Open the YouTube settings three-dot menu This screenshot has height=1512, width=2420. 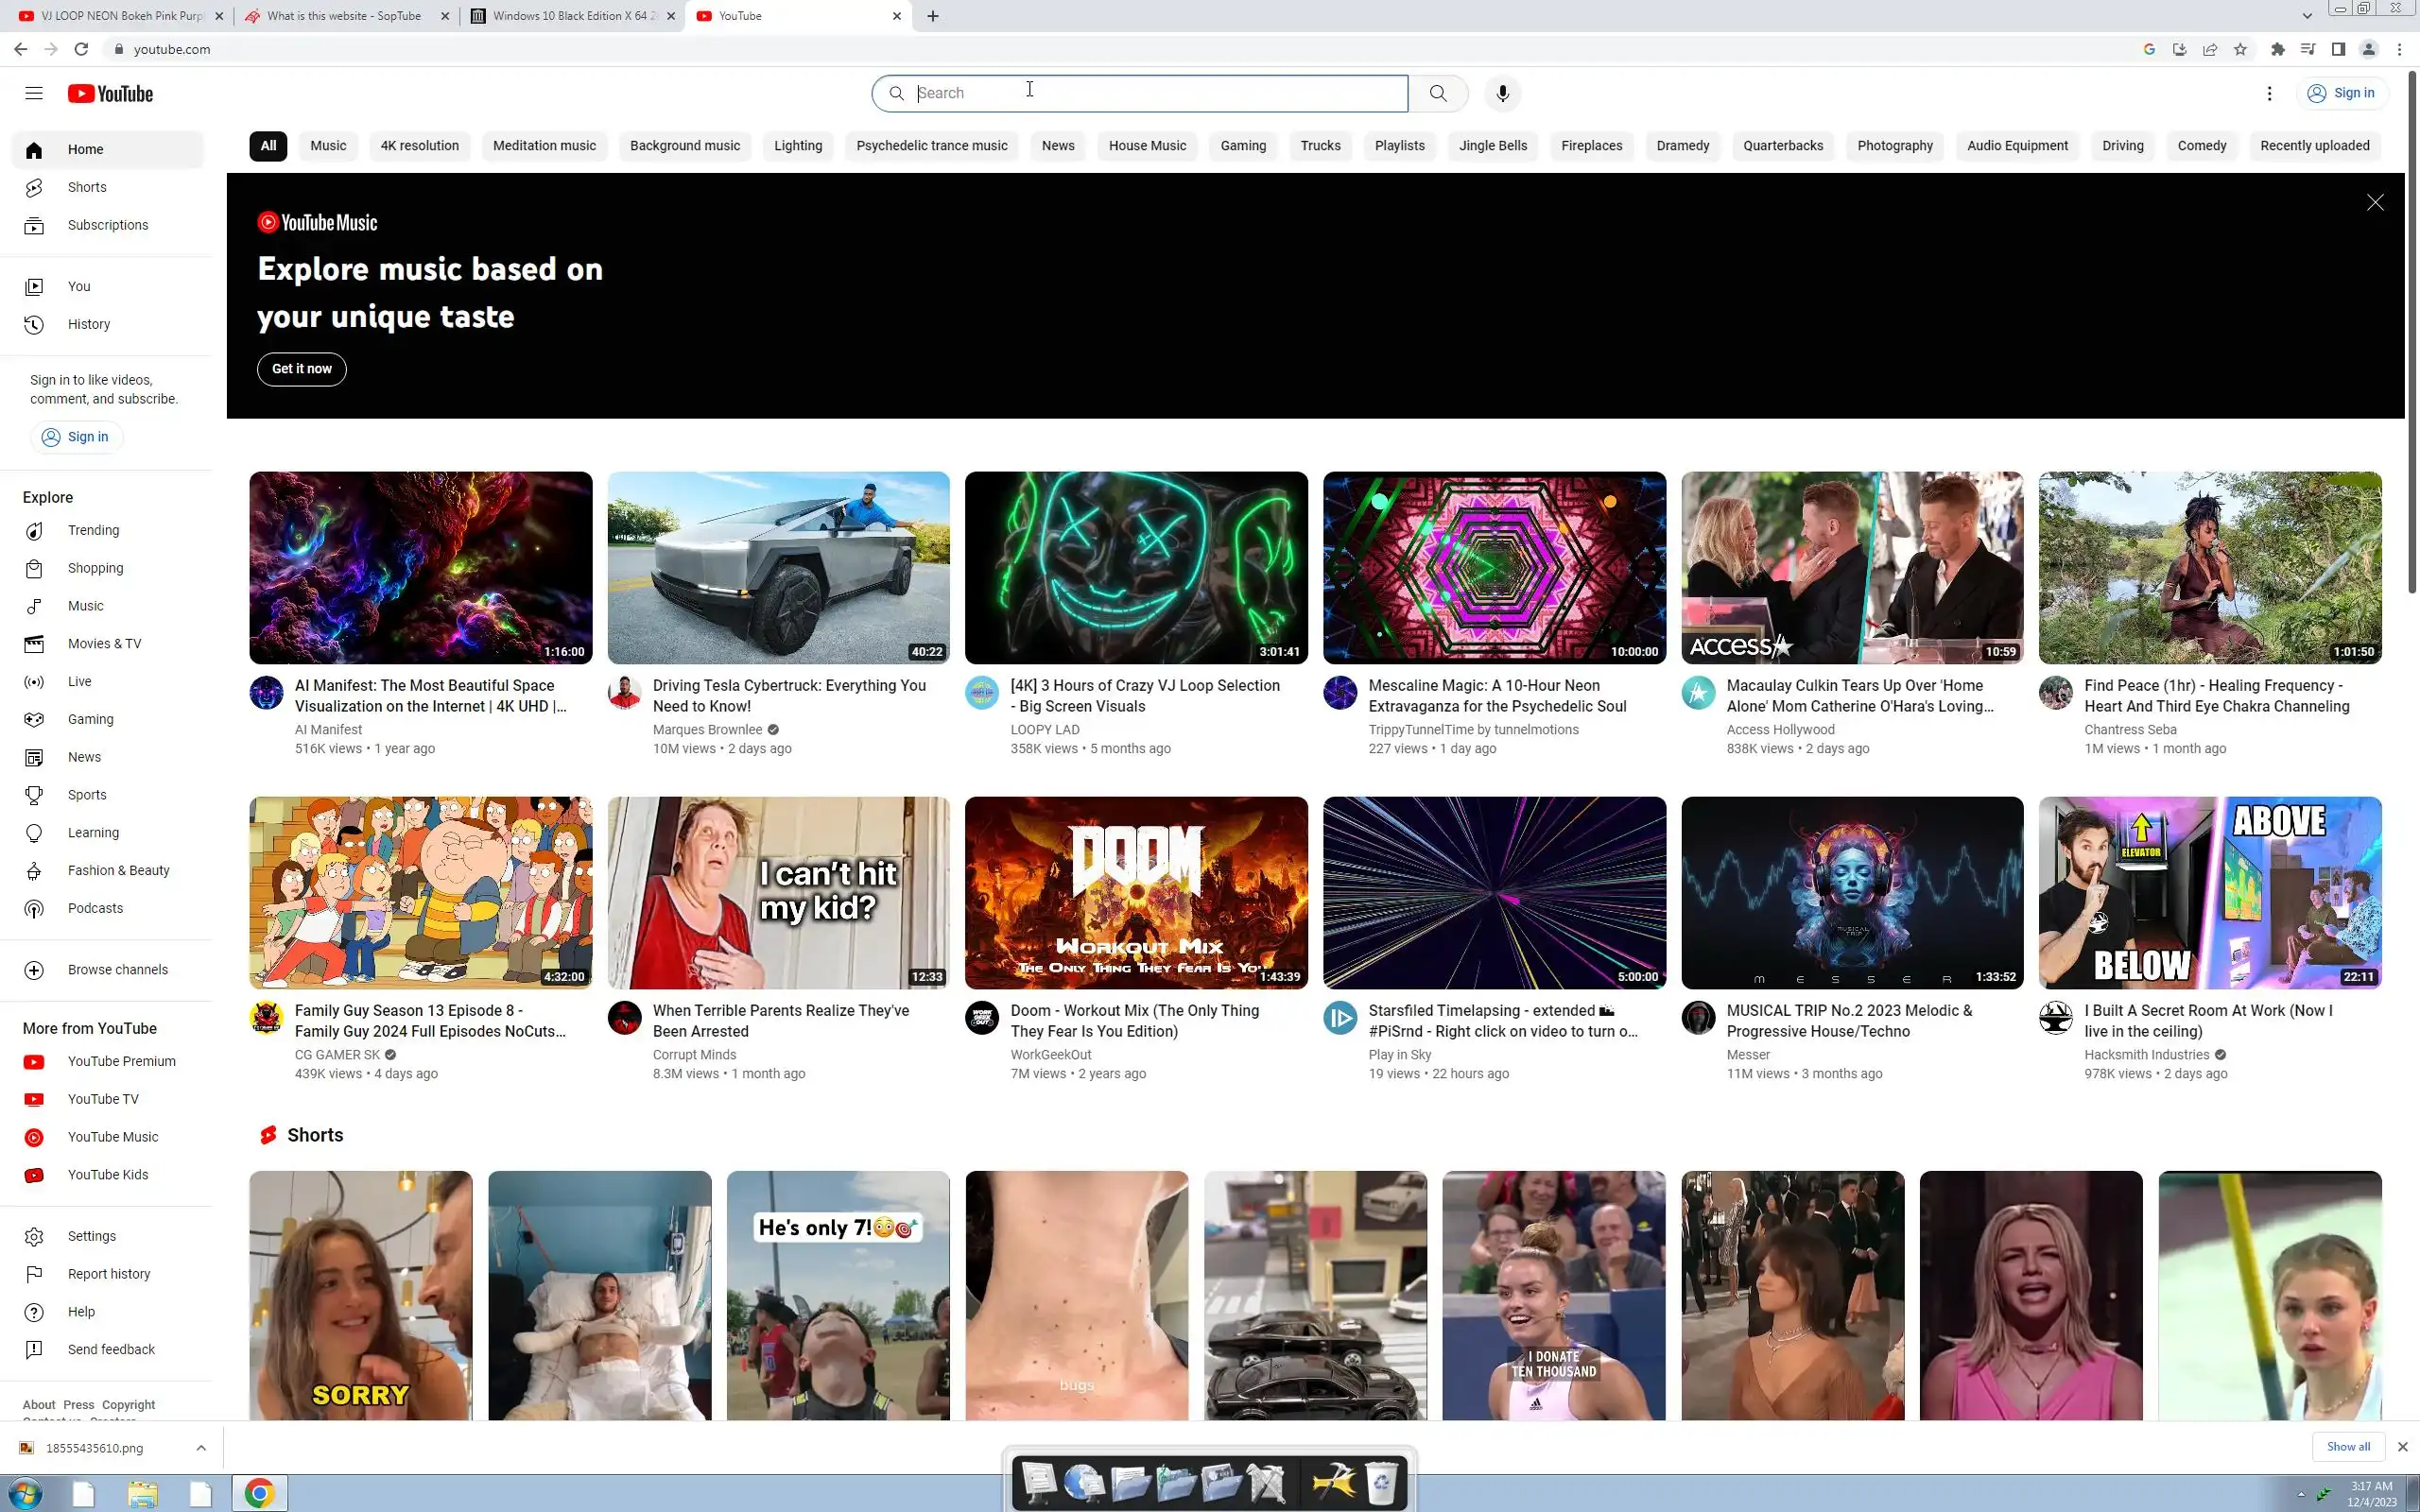click(2269, 93)
